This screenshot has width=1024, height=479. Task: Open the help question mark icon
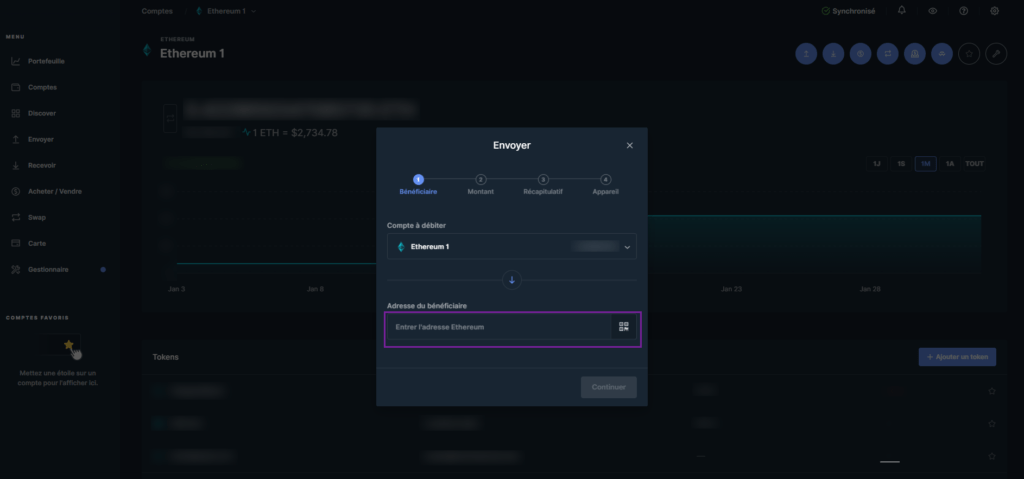click(963, 11)
